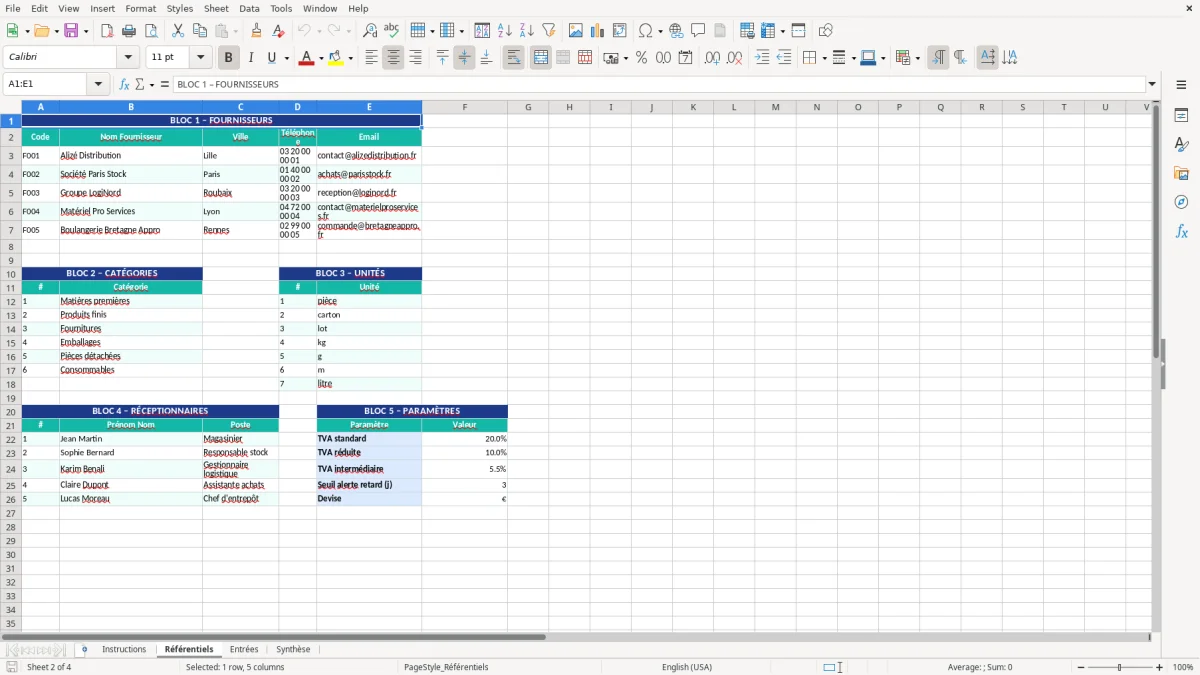Insert a hyperlink
Image resolution: width=1200 pixels, height=675 pixels.
[676, 31]
